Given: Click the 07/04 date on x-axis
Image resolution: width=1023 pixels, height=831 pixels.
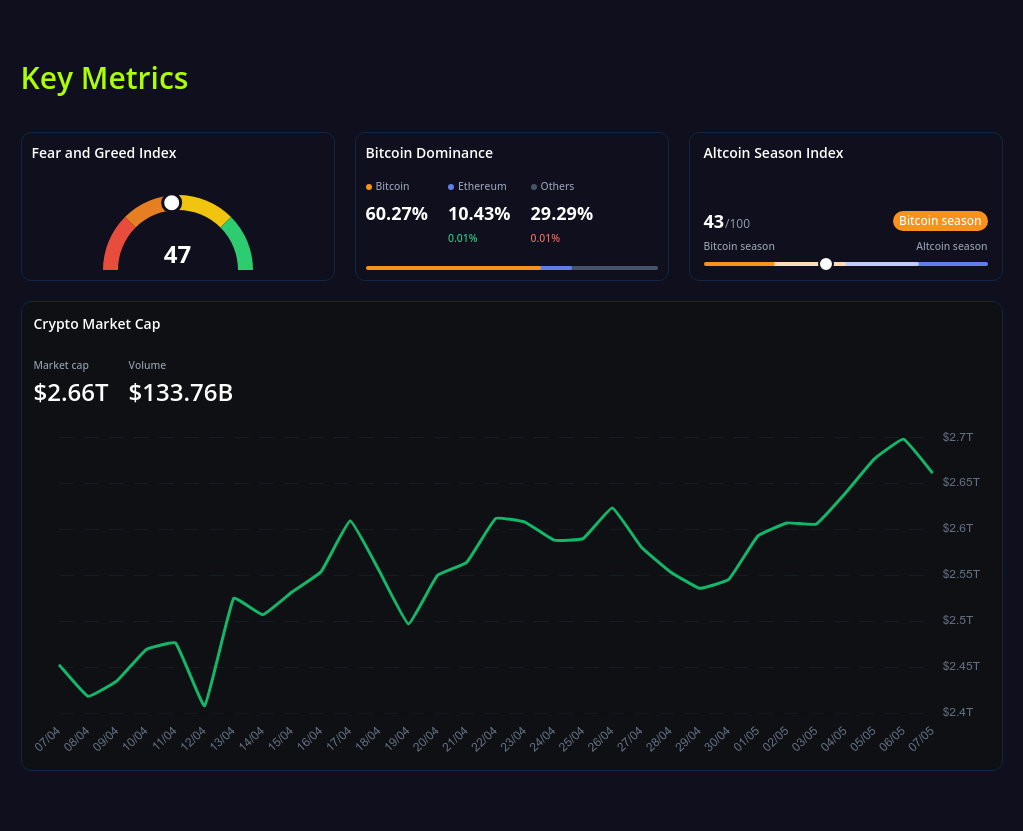Looking at the screenshot, I should [x=47, y=739].
